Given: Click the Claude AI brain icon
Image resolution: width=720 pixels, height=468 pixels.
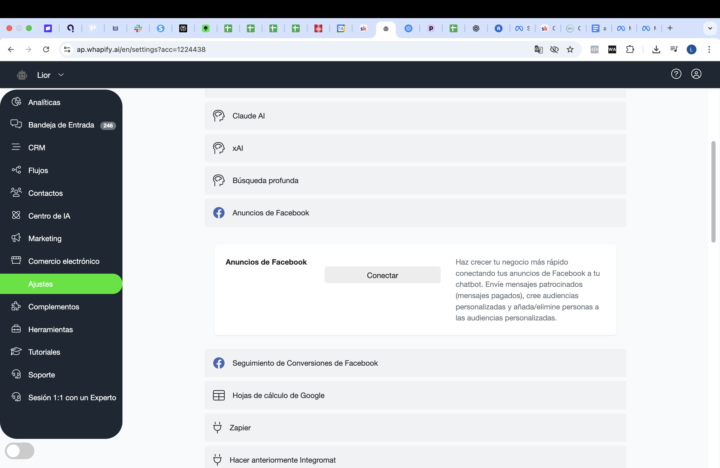Looking at the screenshot, I should (219, 116).
